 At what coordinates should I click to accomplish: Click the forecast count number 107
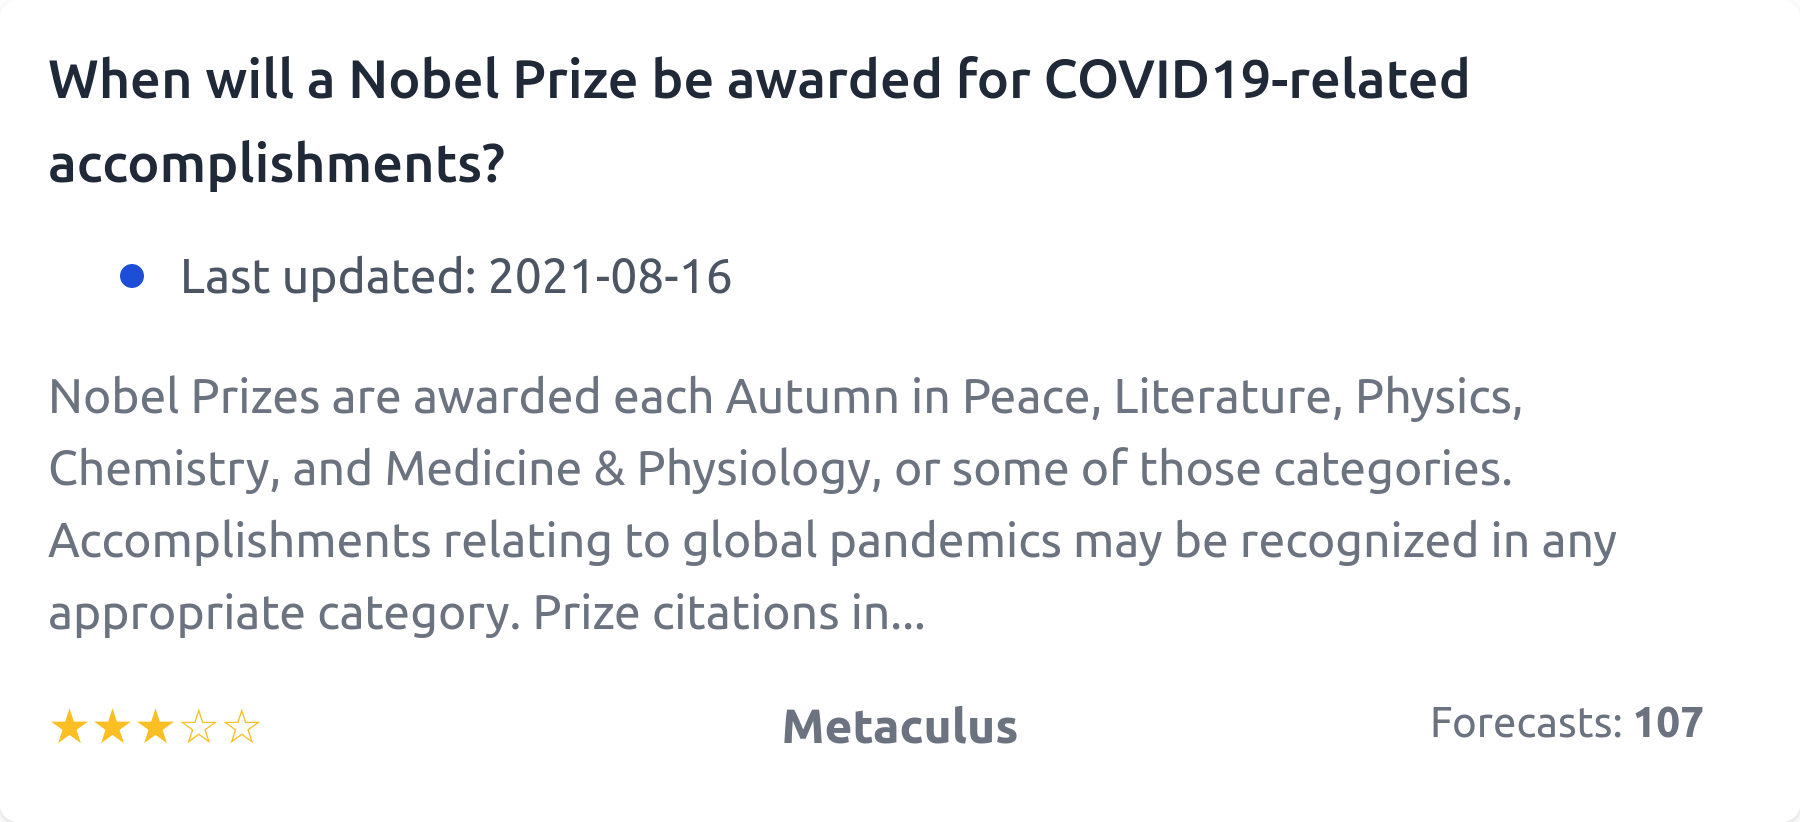pos(1668,723)
